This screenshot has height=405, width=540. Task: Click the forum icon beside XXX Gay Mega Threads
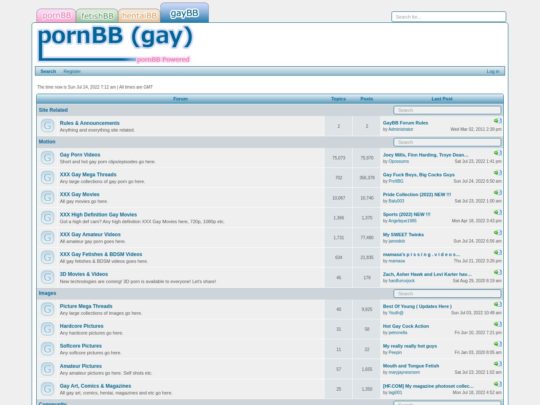point(48,178)
